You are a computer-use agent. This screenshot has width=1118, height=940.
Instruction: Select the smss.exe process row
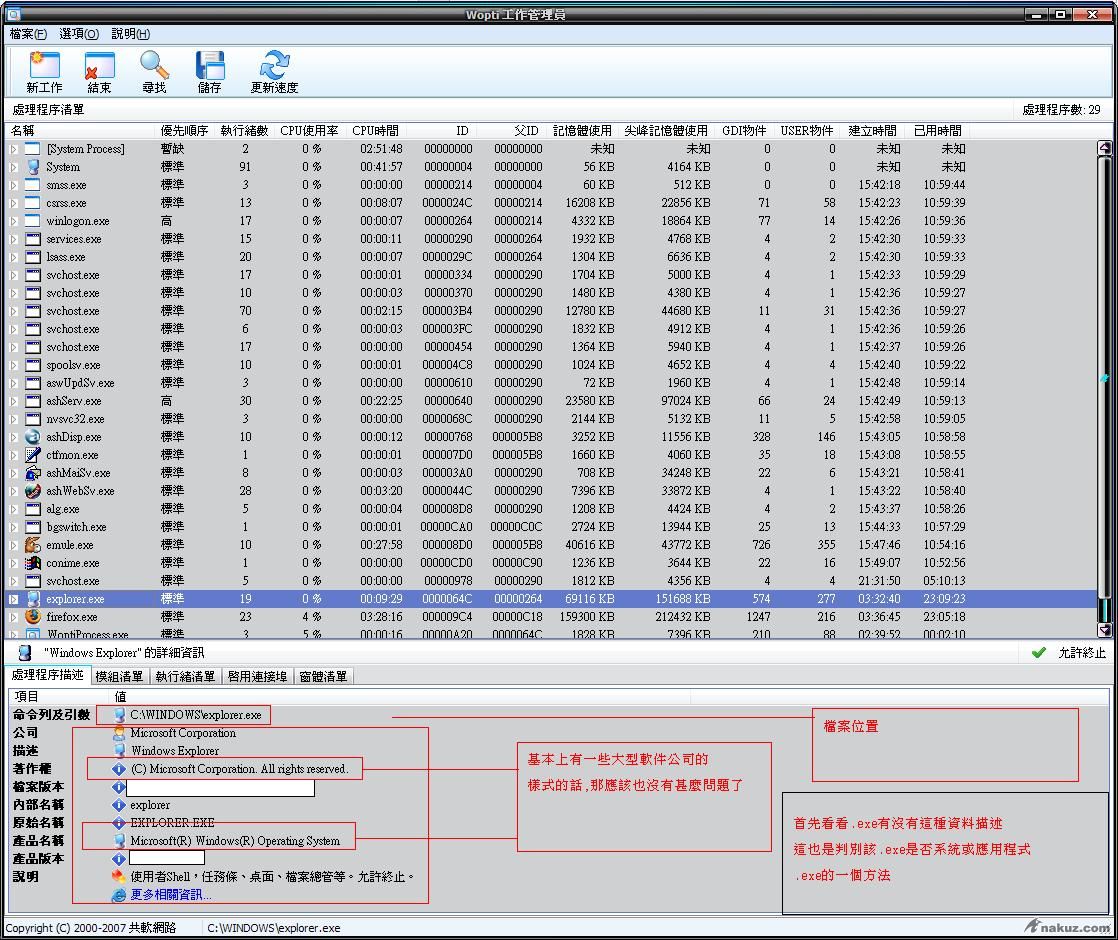point(551,185)
